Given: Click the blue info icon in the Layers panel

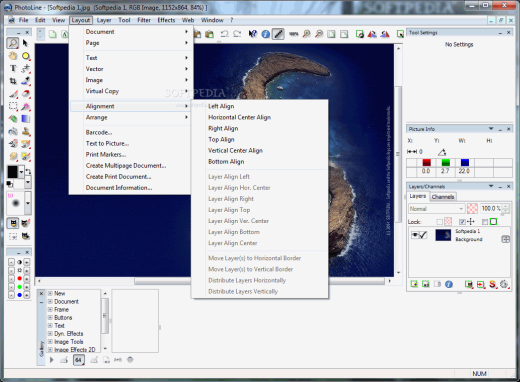Looking at the screenshot, I should tap(449, 284).
